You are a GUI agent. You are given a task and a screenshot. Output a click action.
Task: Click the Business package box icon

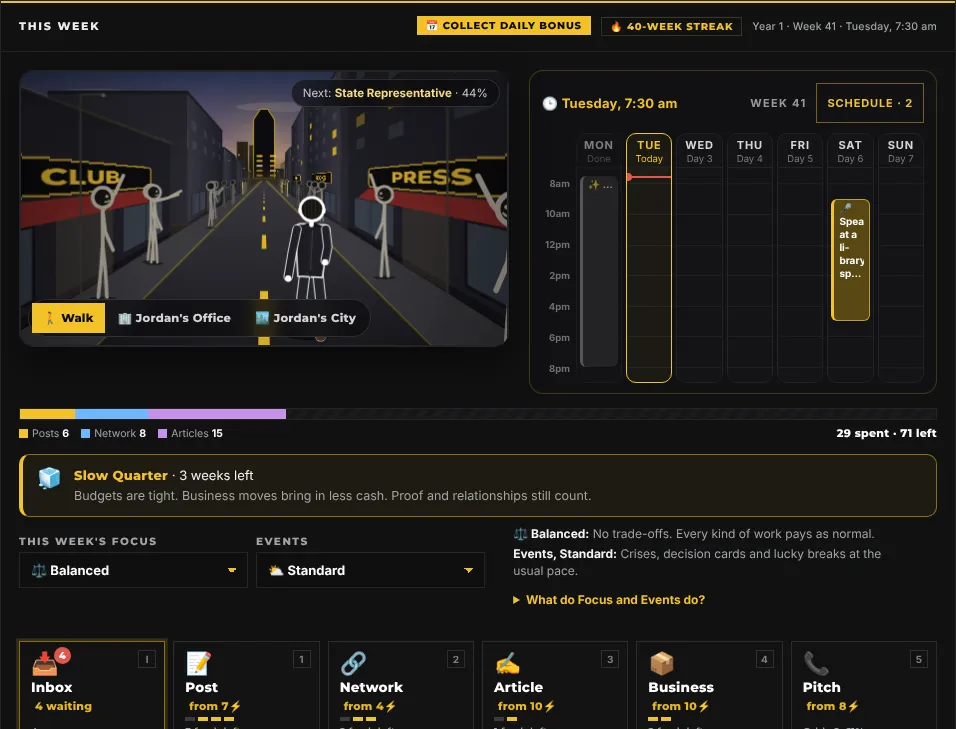(662, 664)
